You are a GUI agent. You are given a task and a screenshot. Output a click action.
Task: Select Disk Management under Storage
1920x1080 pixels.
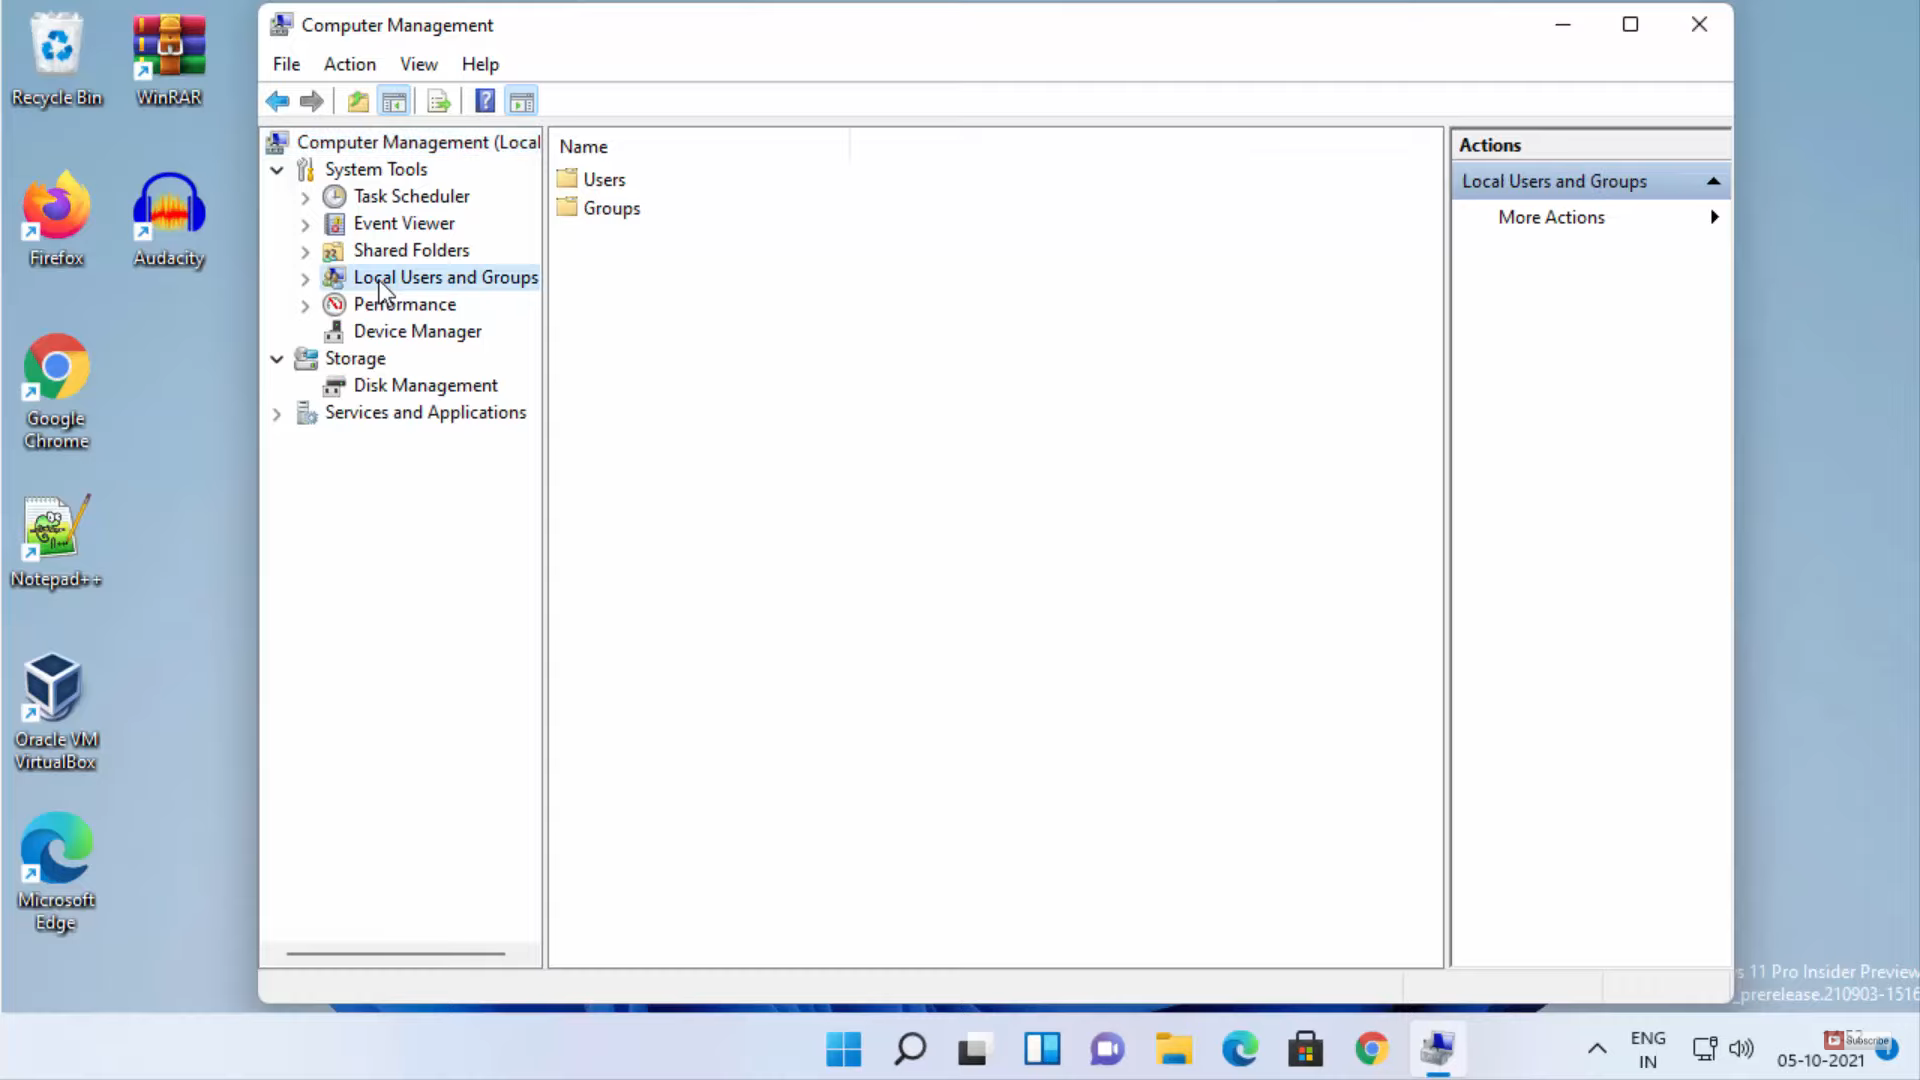(425, 385)
